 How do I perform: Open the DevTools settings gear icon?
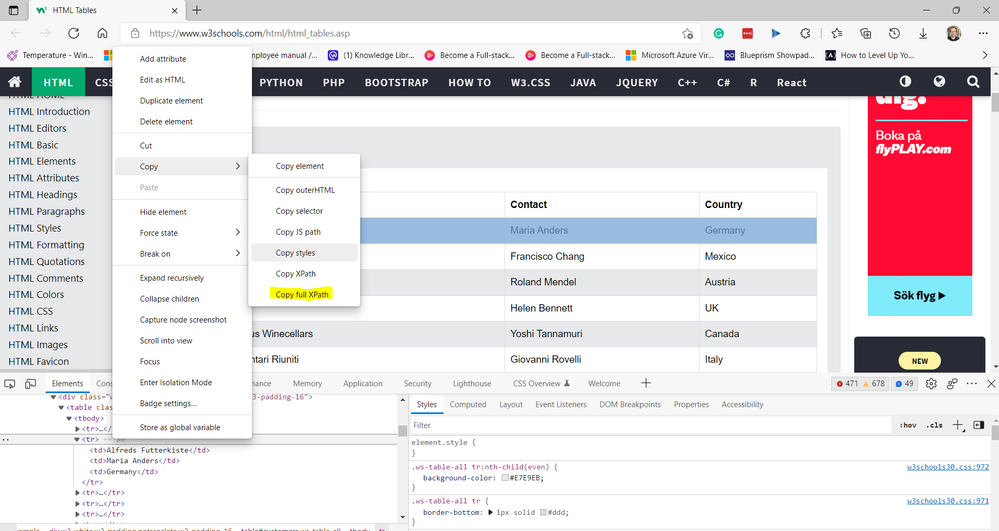tap(931, 383)
